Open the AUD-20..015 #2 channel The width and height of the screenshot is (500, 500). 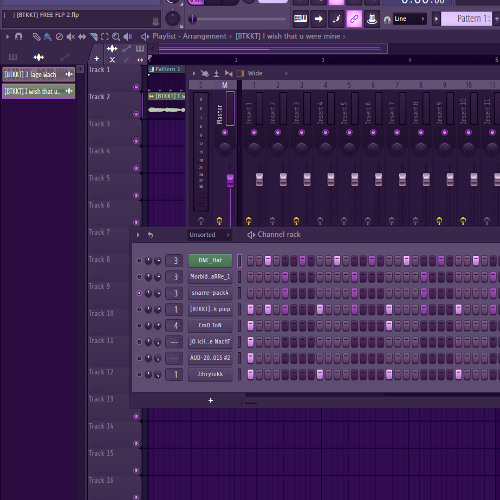click(x=210, y=358)
